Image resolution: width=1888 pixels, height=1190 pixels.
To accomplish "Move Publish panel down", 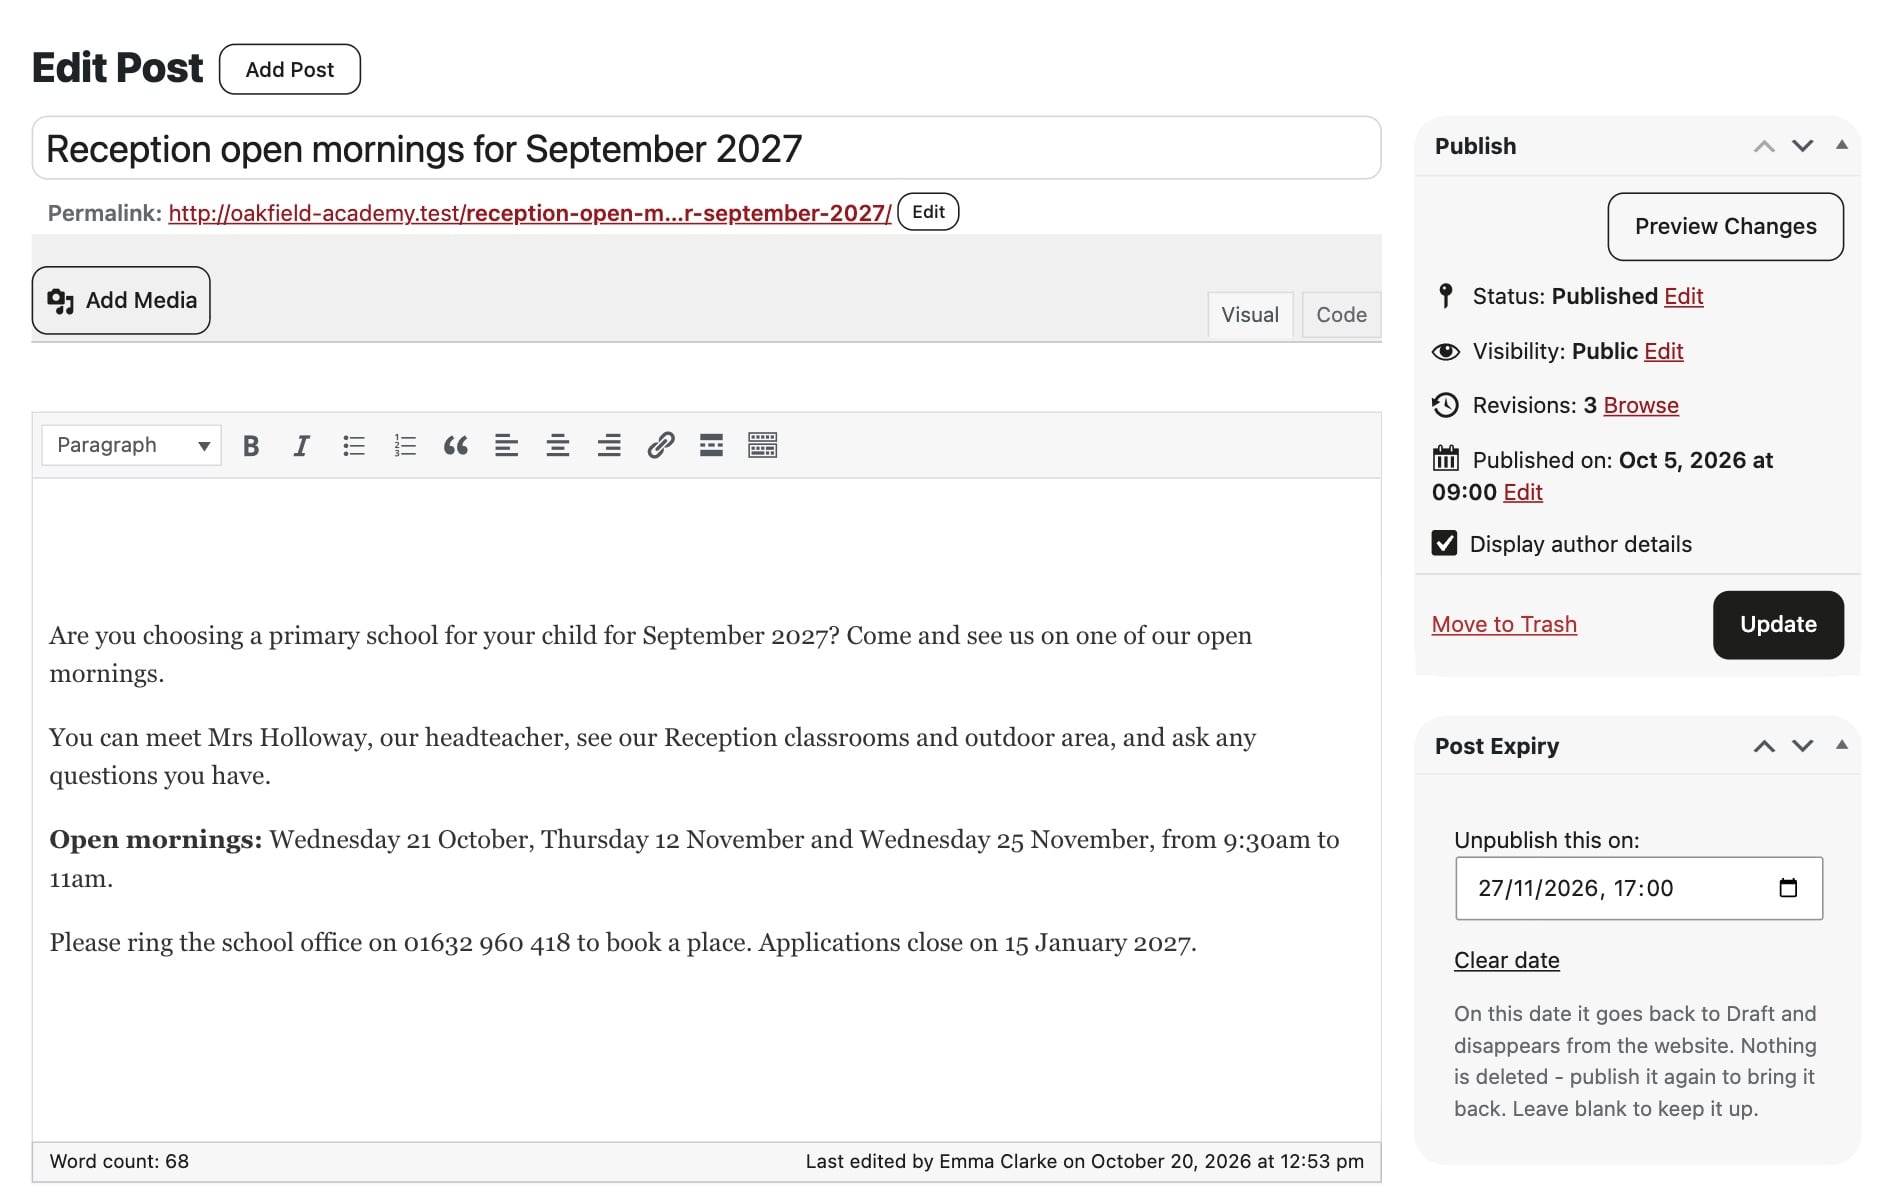I will [x=1803, y=146].
